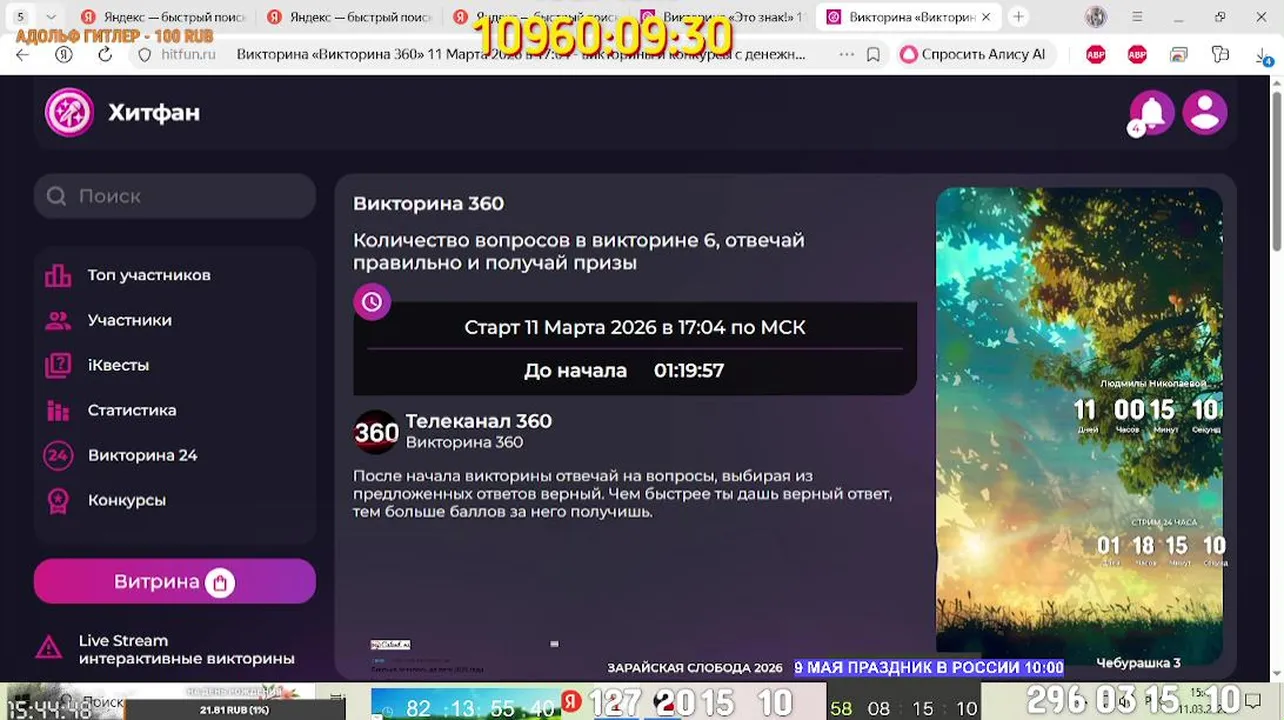Switch to the first Яндекс tab
Image resolution: width=1284 pixels, height=720 pixels.
tap(163, 17)
